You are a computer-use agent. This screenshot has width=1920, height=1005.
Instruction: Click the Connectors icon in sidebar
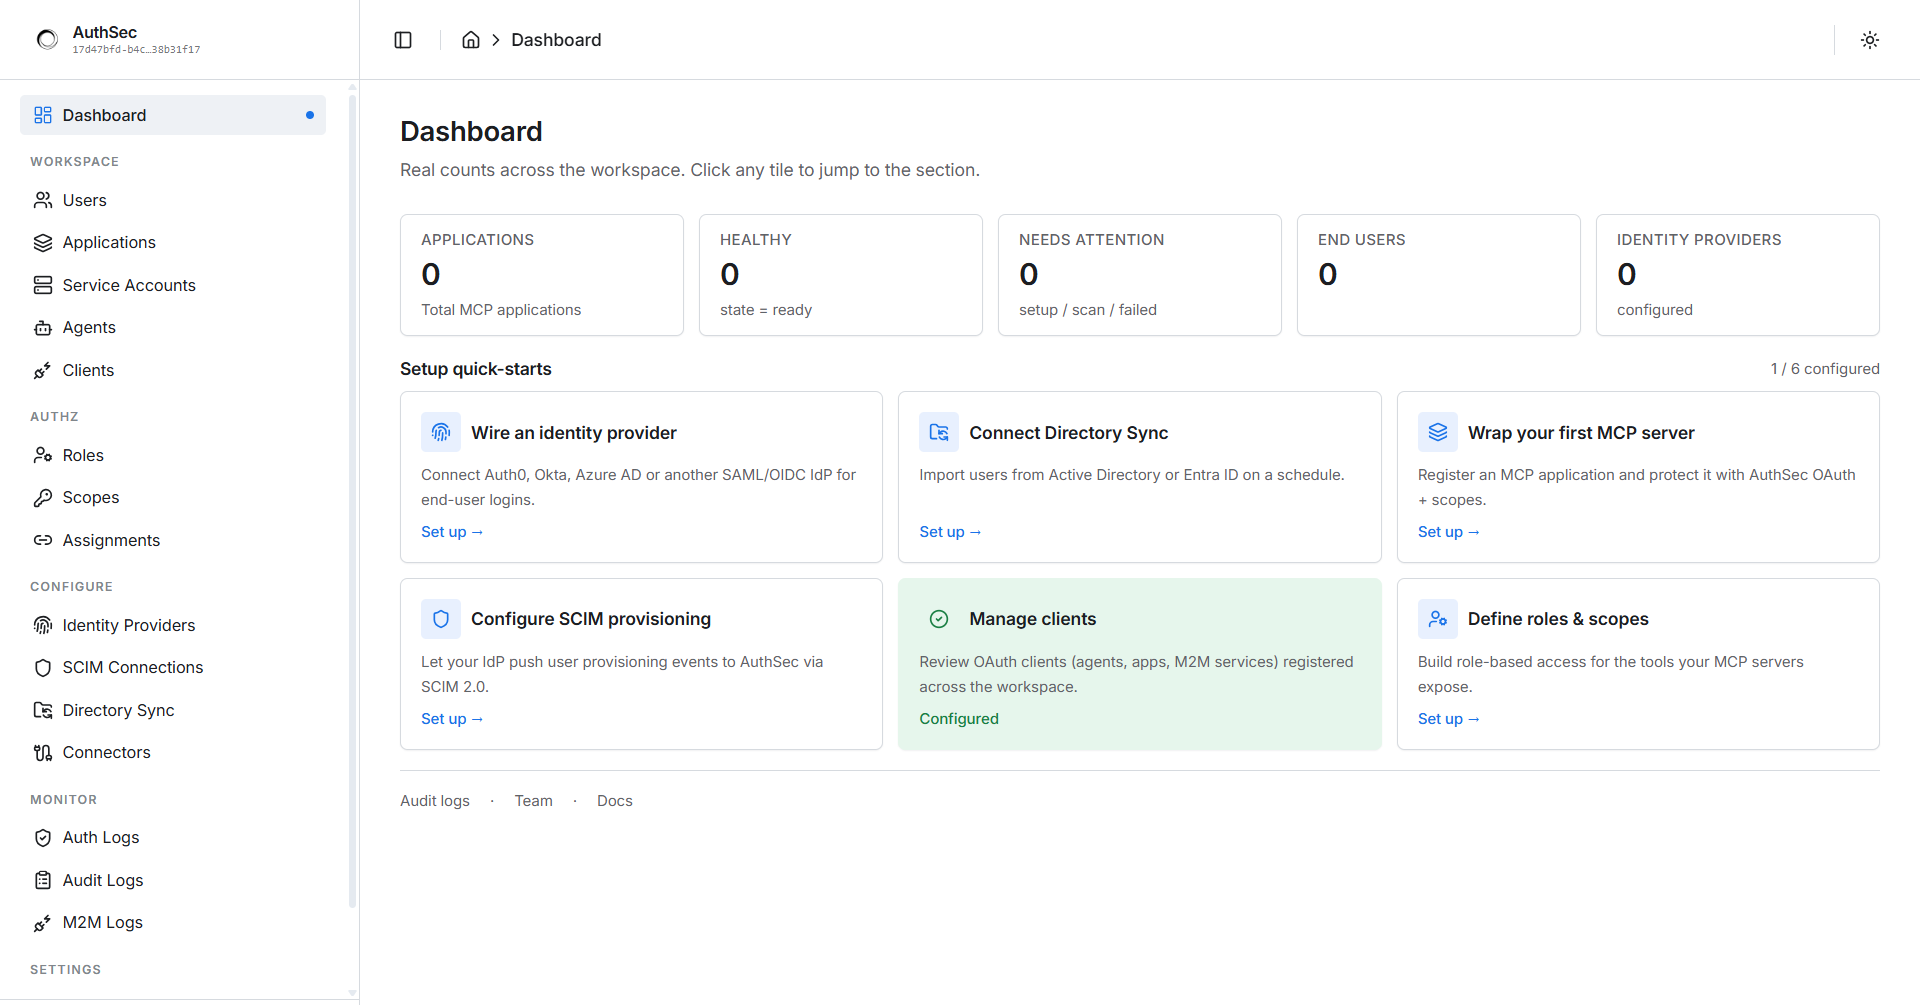(x=43, y=753)
